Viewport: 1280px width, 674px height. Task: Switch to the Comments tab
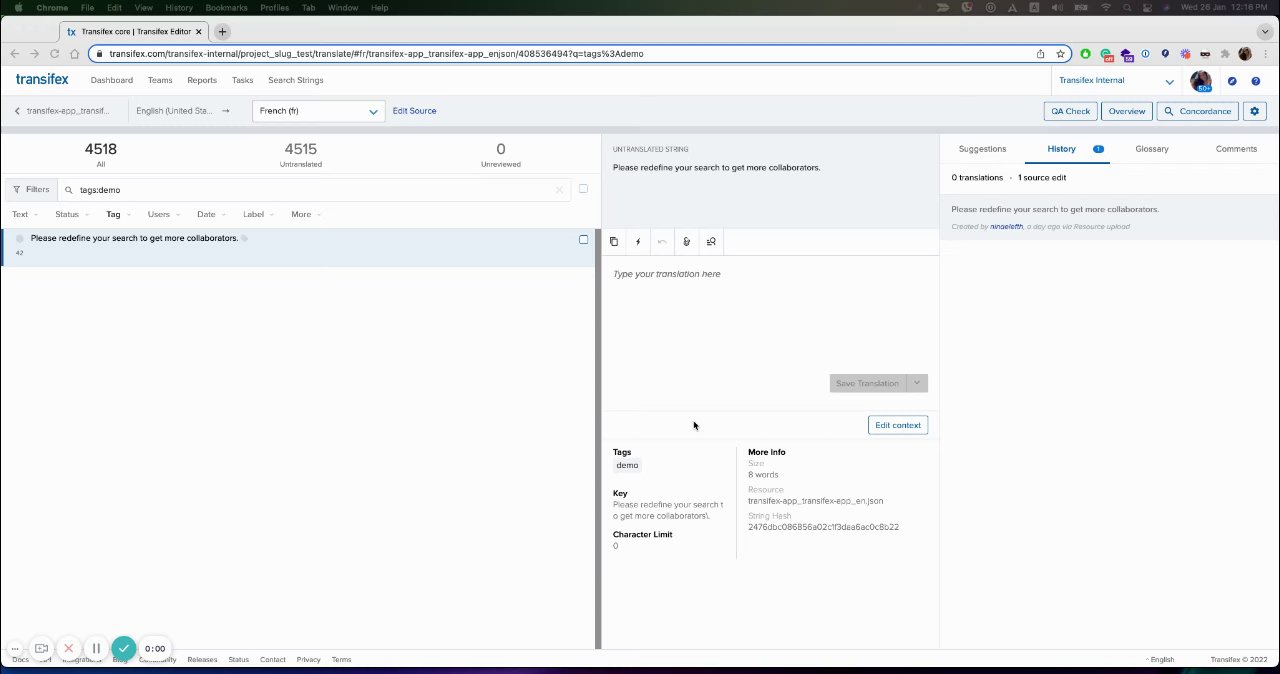pos(1236,149)
